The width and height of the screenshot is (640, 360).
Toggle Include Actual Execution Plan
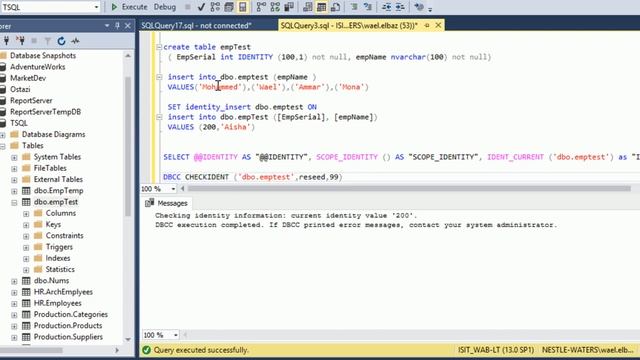coord(261,7)
